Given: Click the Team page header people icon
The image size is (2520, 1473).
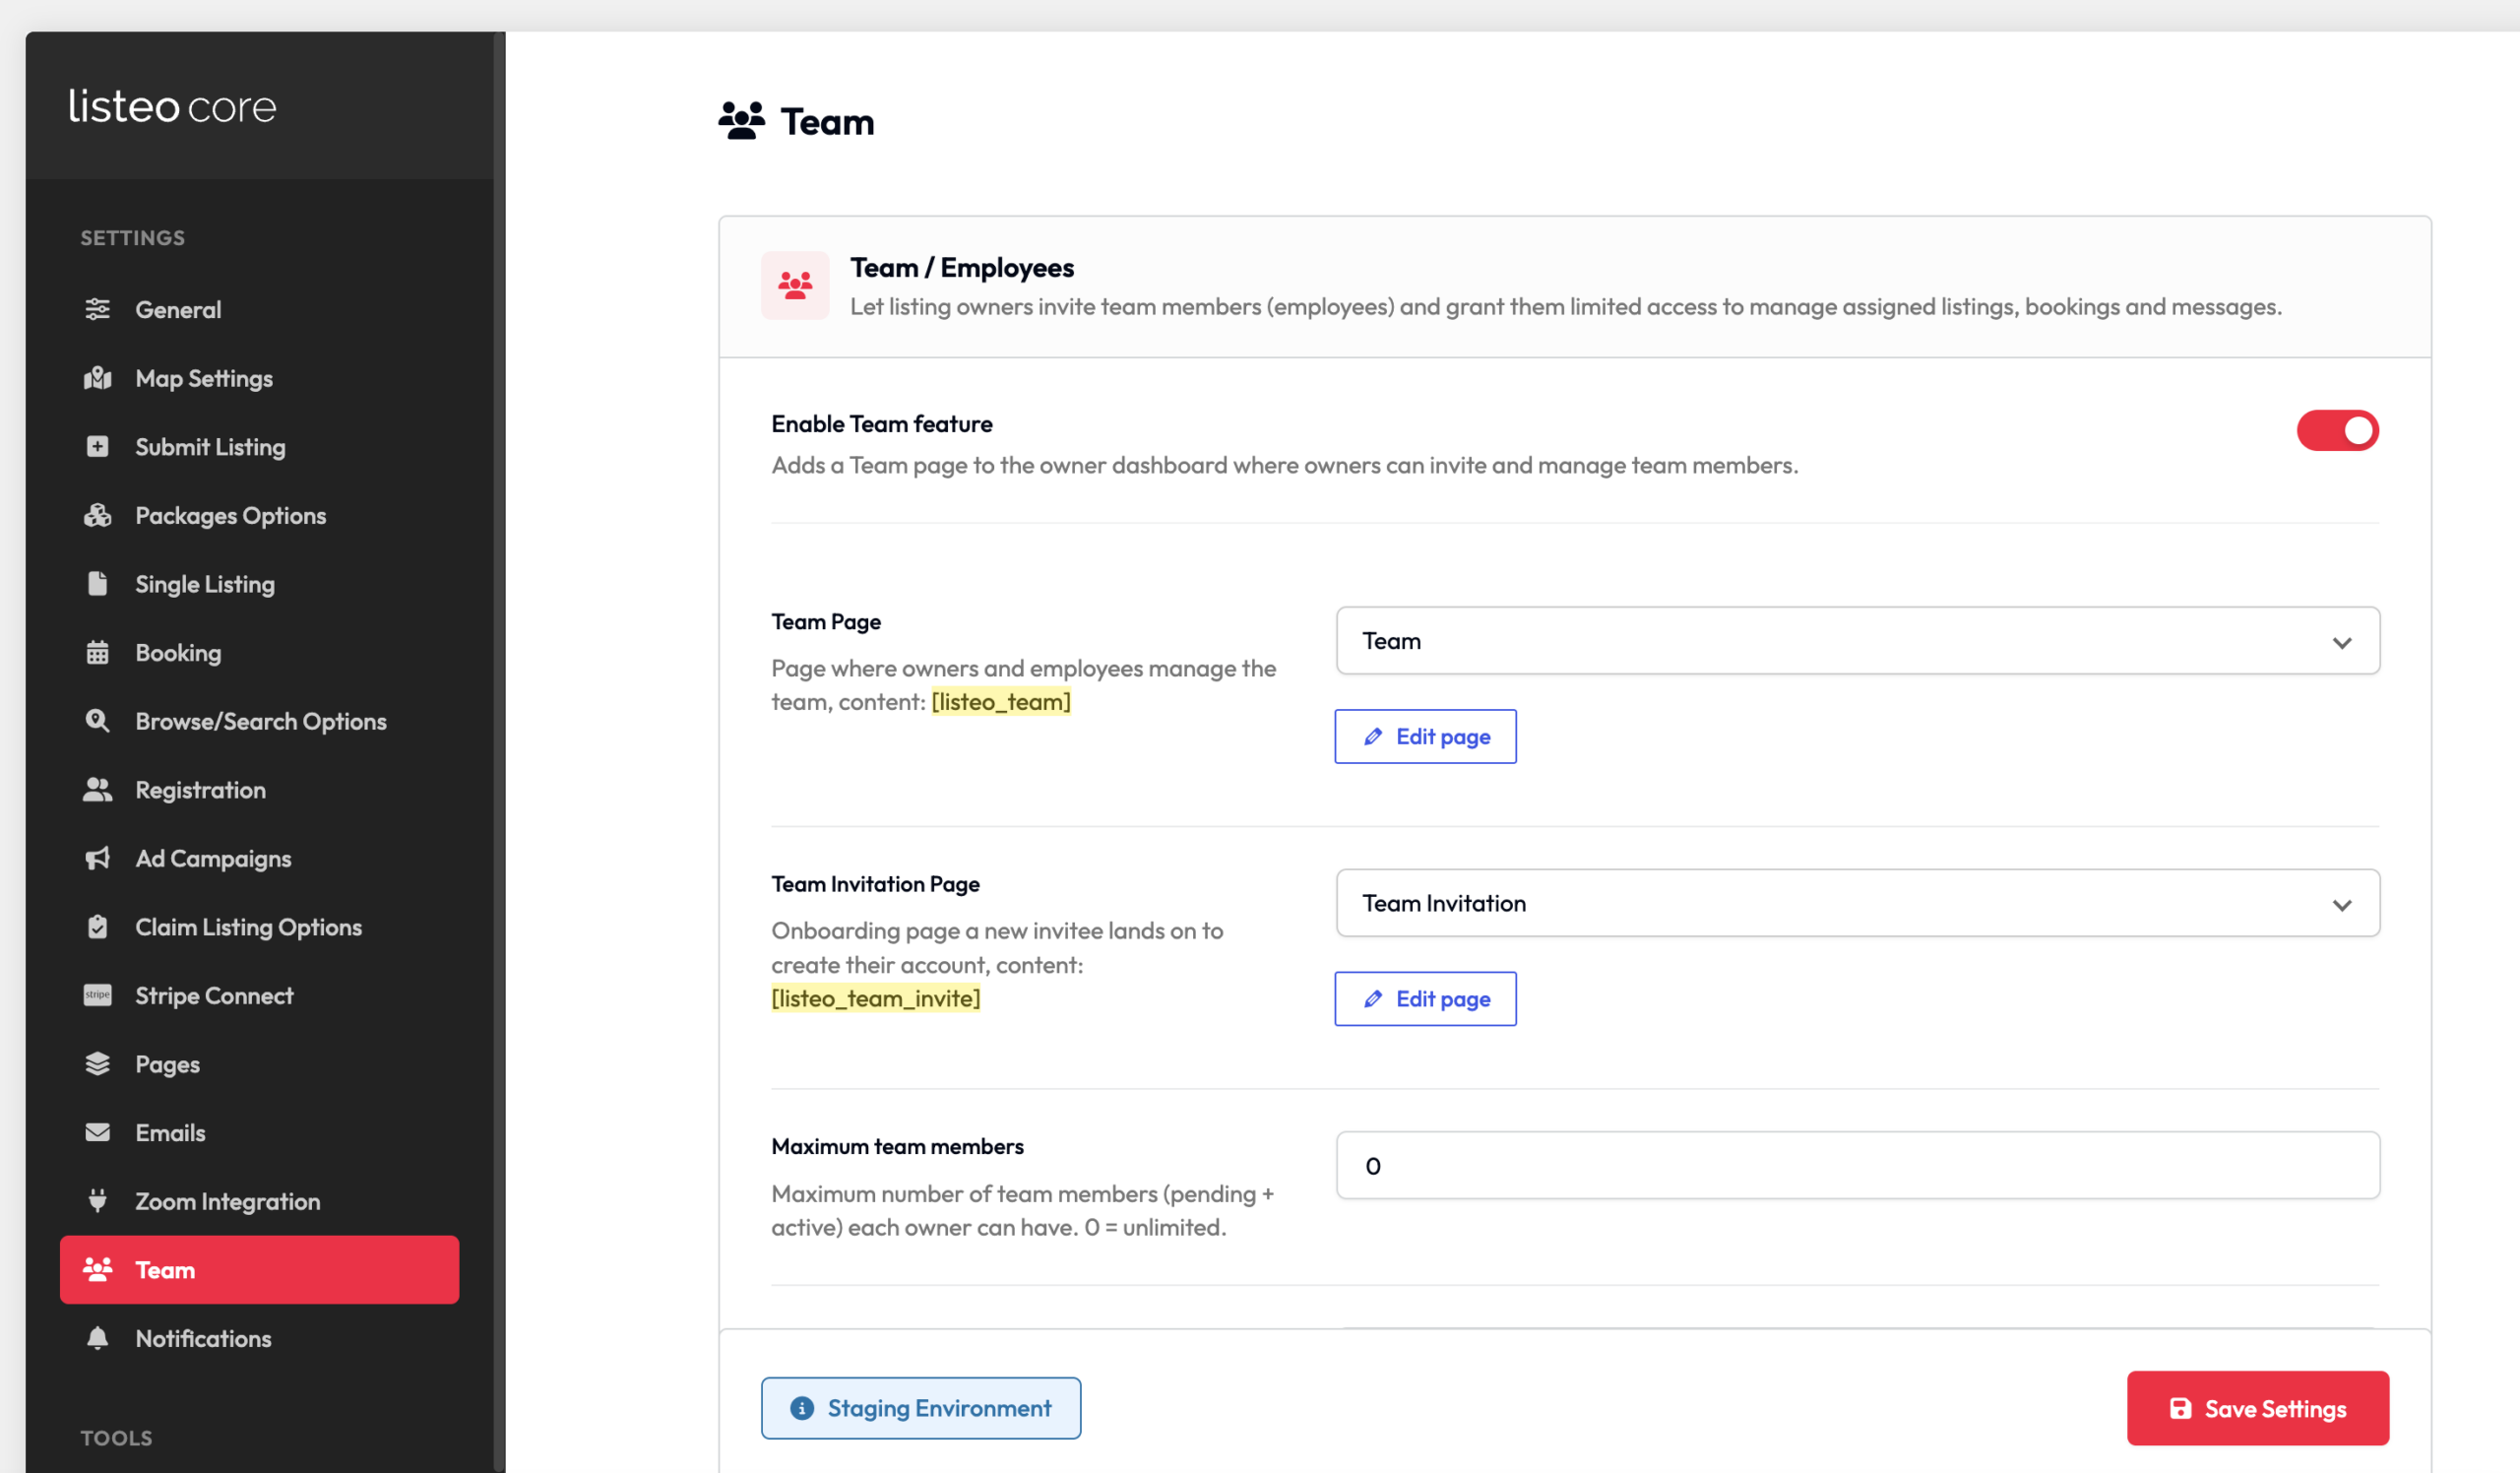Looking at the screenshot, I should tap(741, 121).
